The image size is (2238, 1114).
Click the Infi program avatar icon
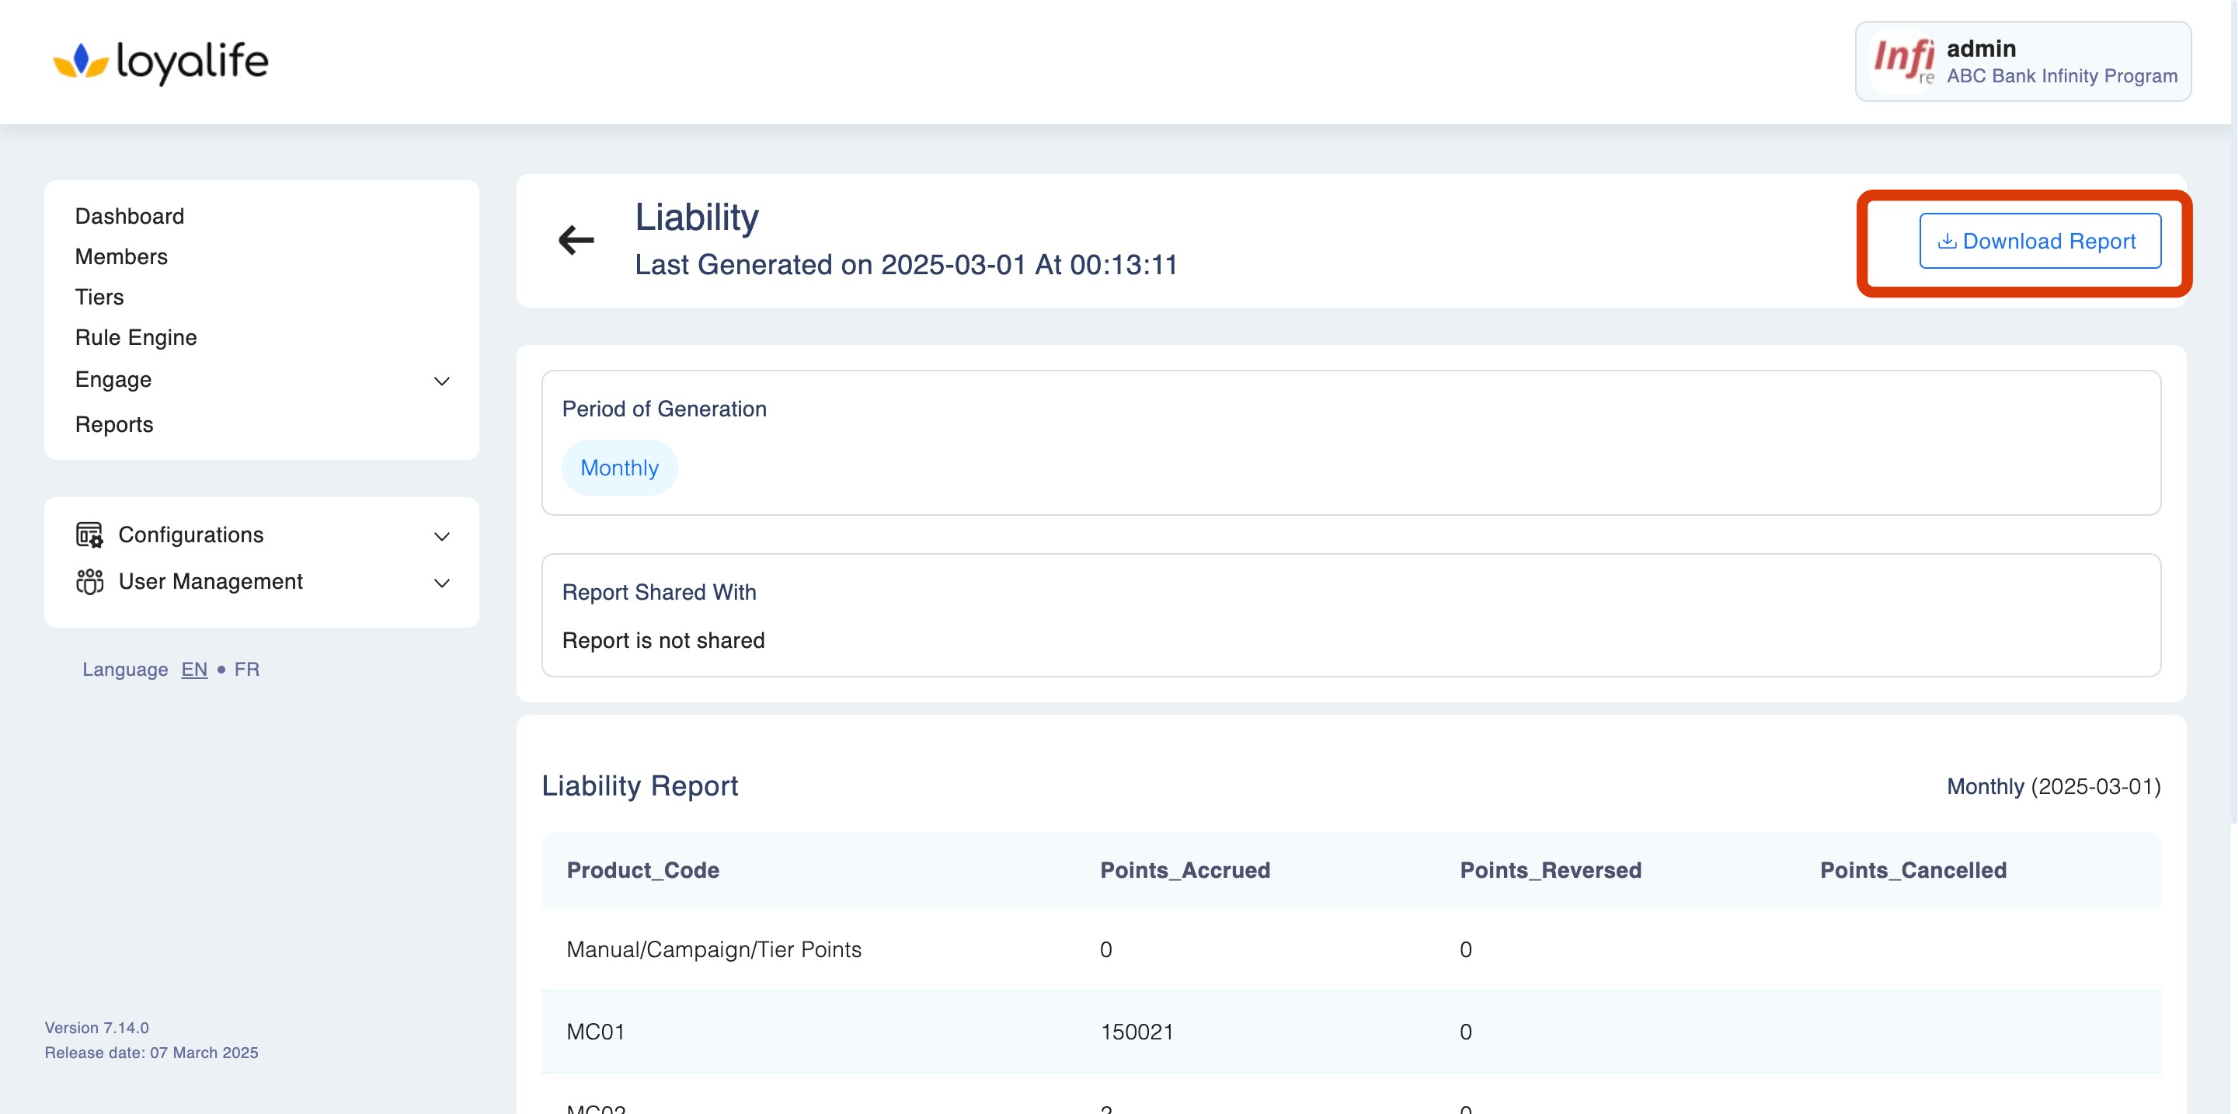coord(1903,61)
